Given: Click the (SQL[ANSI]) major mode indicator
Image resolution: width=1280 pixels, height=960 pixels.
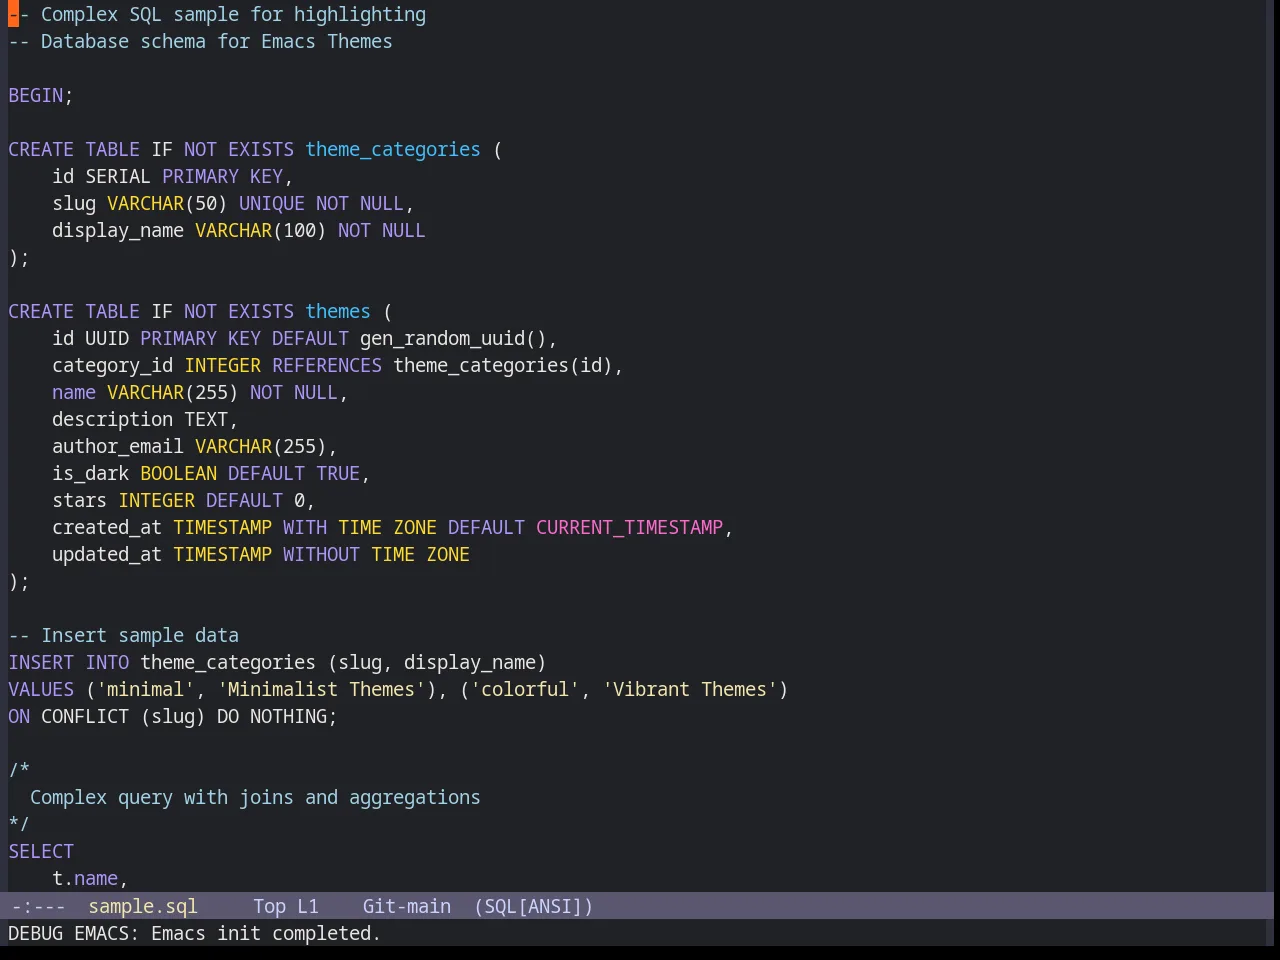Looking at the screenshot, I should 533,906.
